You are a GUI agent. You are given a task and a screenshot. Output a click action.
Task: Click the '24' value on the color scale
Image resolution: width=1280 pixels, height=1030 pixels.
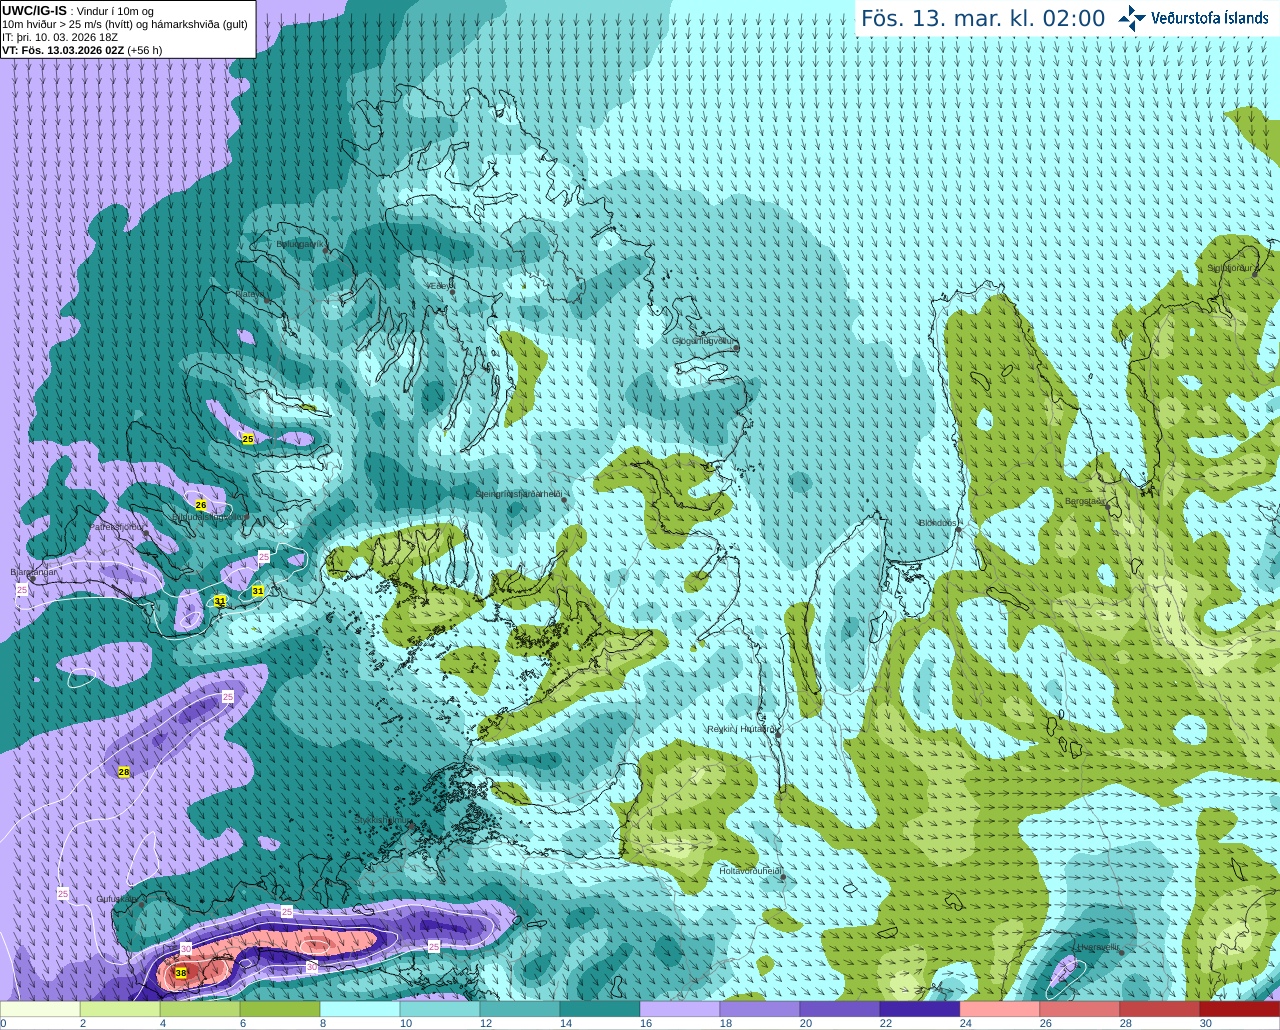click(965, 1023)
